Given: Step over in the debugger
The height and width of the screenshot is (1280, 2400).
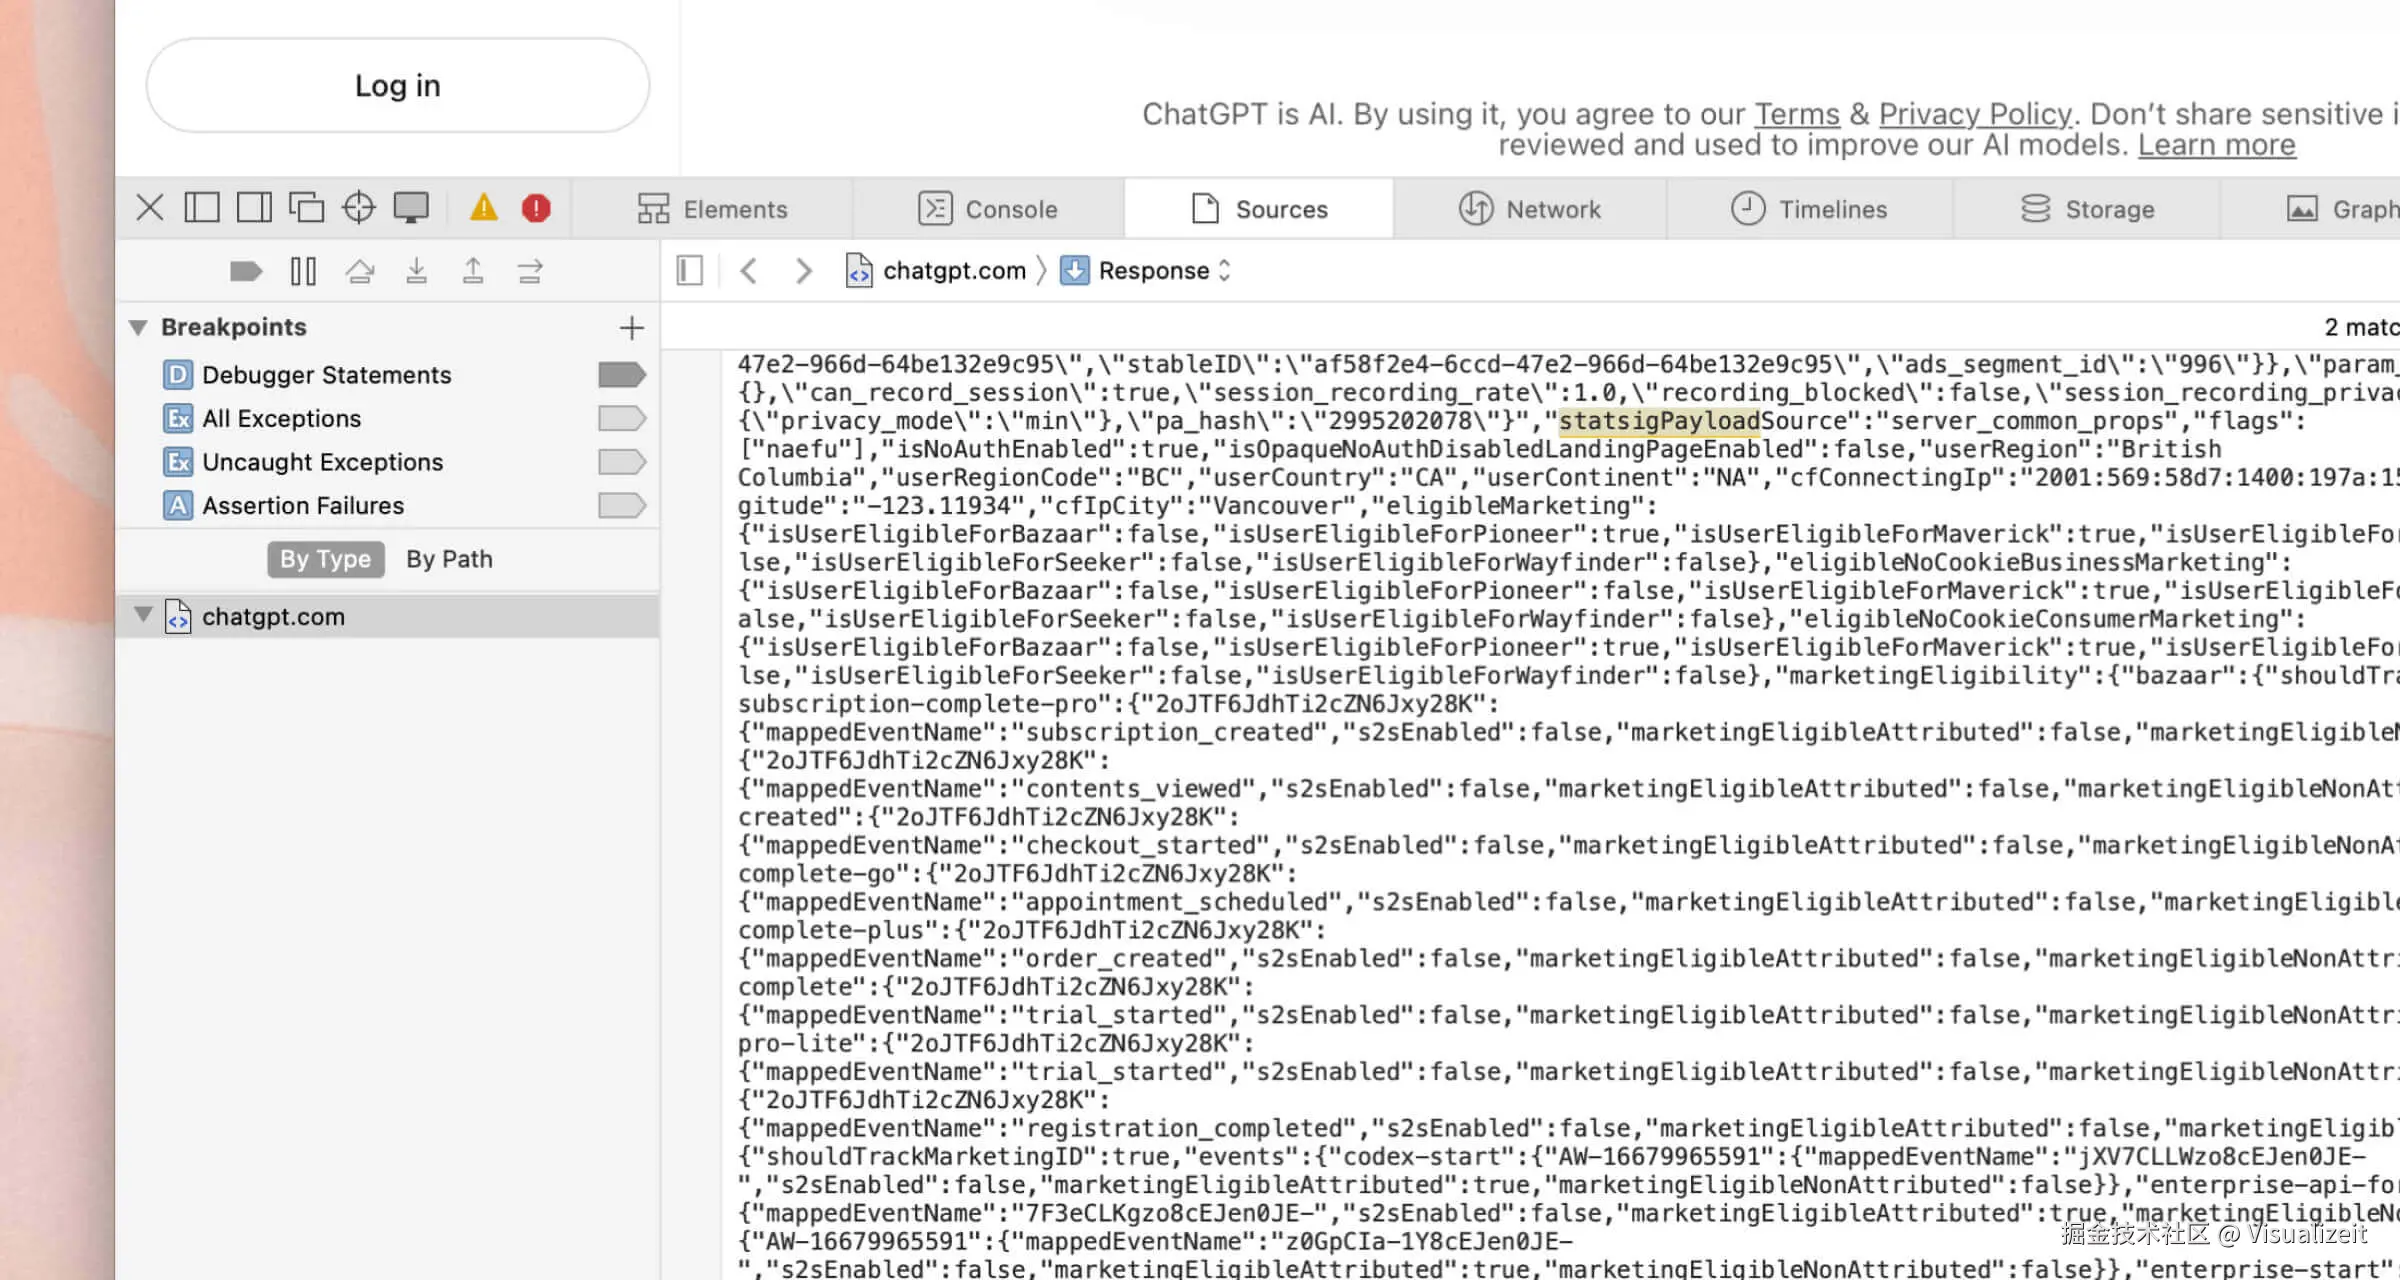Looking at the screenshot, I should click(x=360, y=271).
